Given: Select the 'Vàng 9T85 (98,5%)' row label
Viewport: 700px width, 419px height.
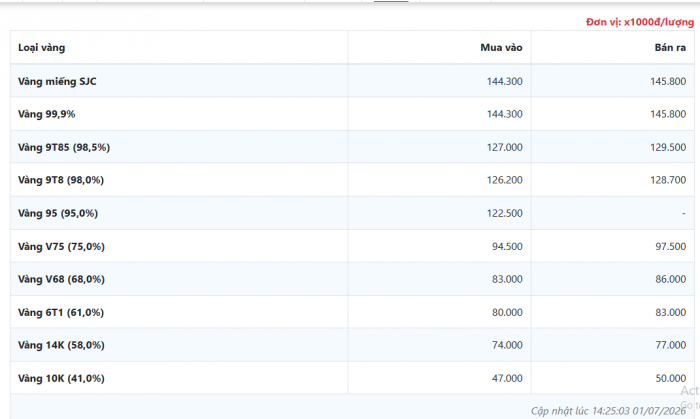Looking at the screenshot, I should 64,147.
